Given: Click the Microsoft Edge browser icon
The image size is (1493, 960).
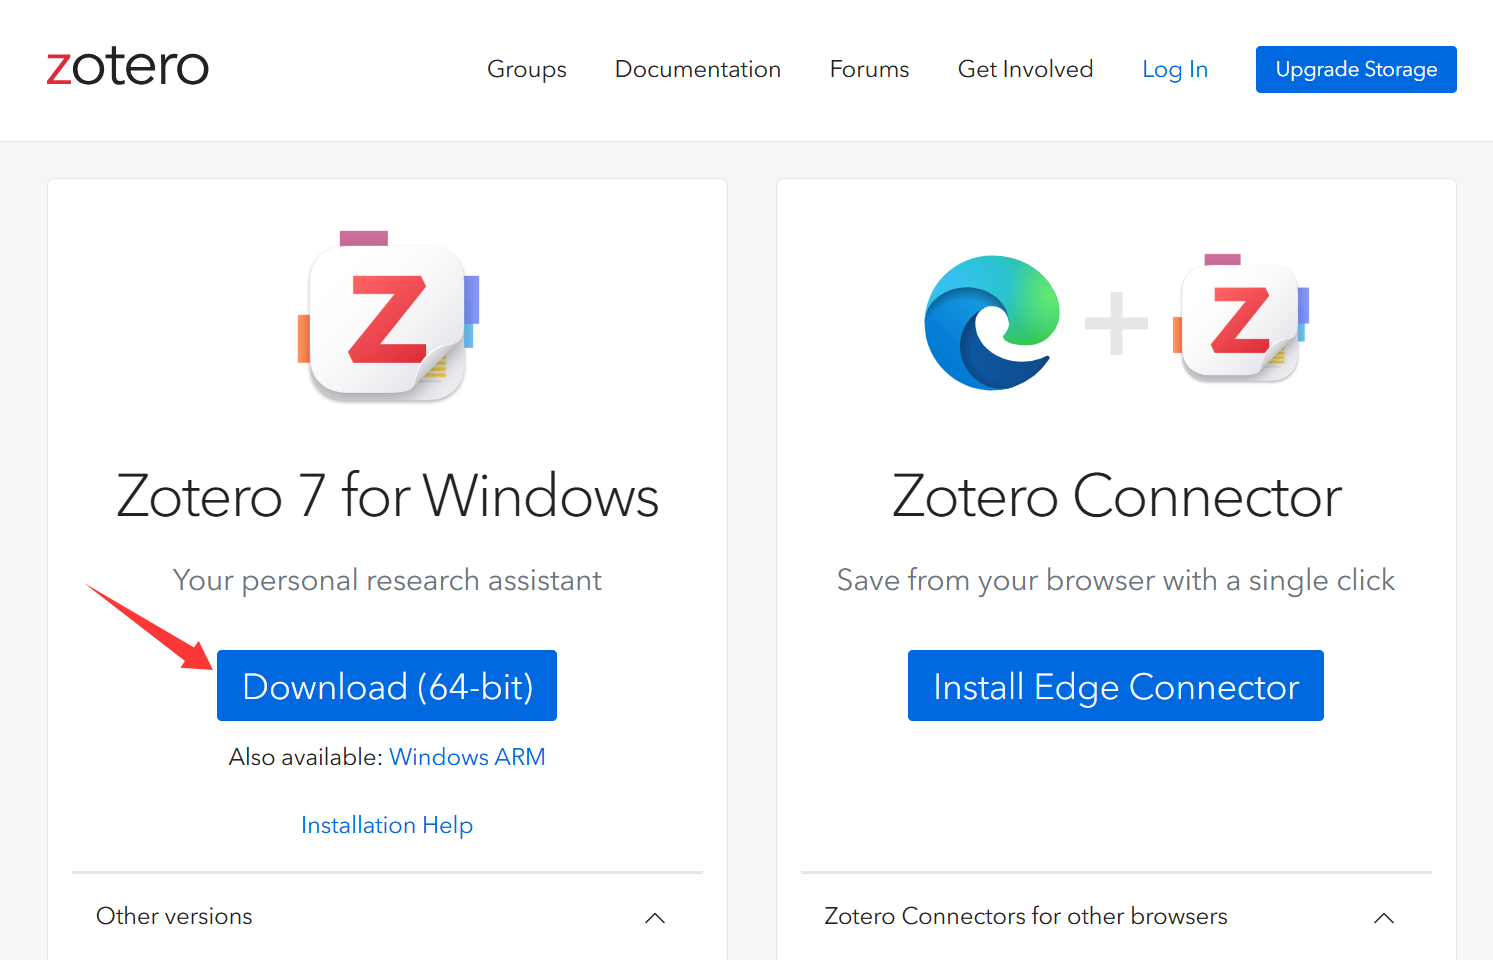Looking at the screenshot, I should click(x=993, y=322).
